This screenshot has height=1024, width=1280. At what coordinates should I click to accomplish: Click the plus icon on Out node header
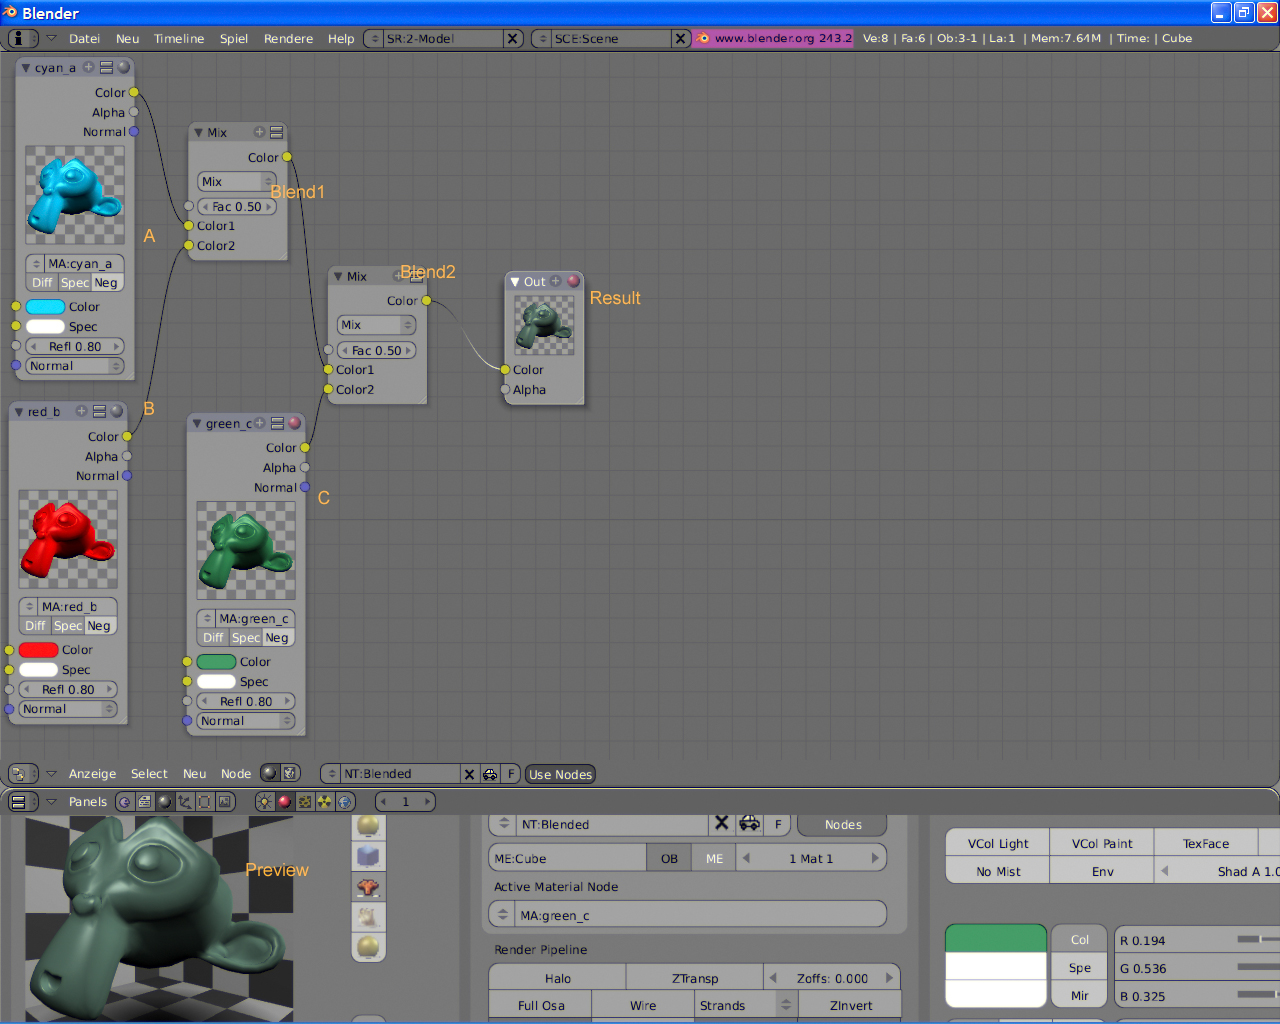coord(556,281)
